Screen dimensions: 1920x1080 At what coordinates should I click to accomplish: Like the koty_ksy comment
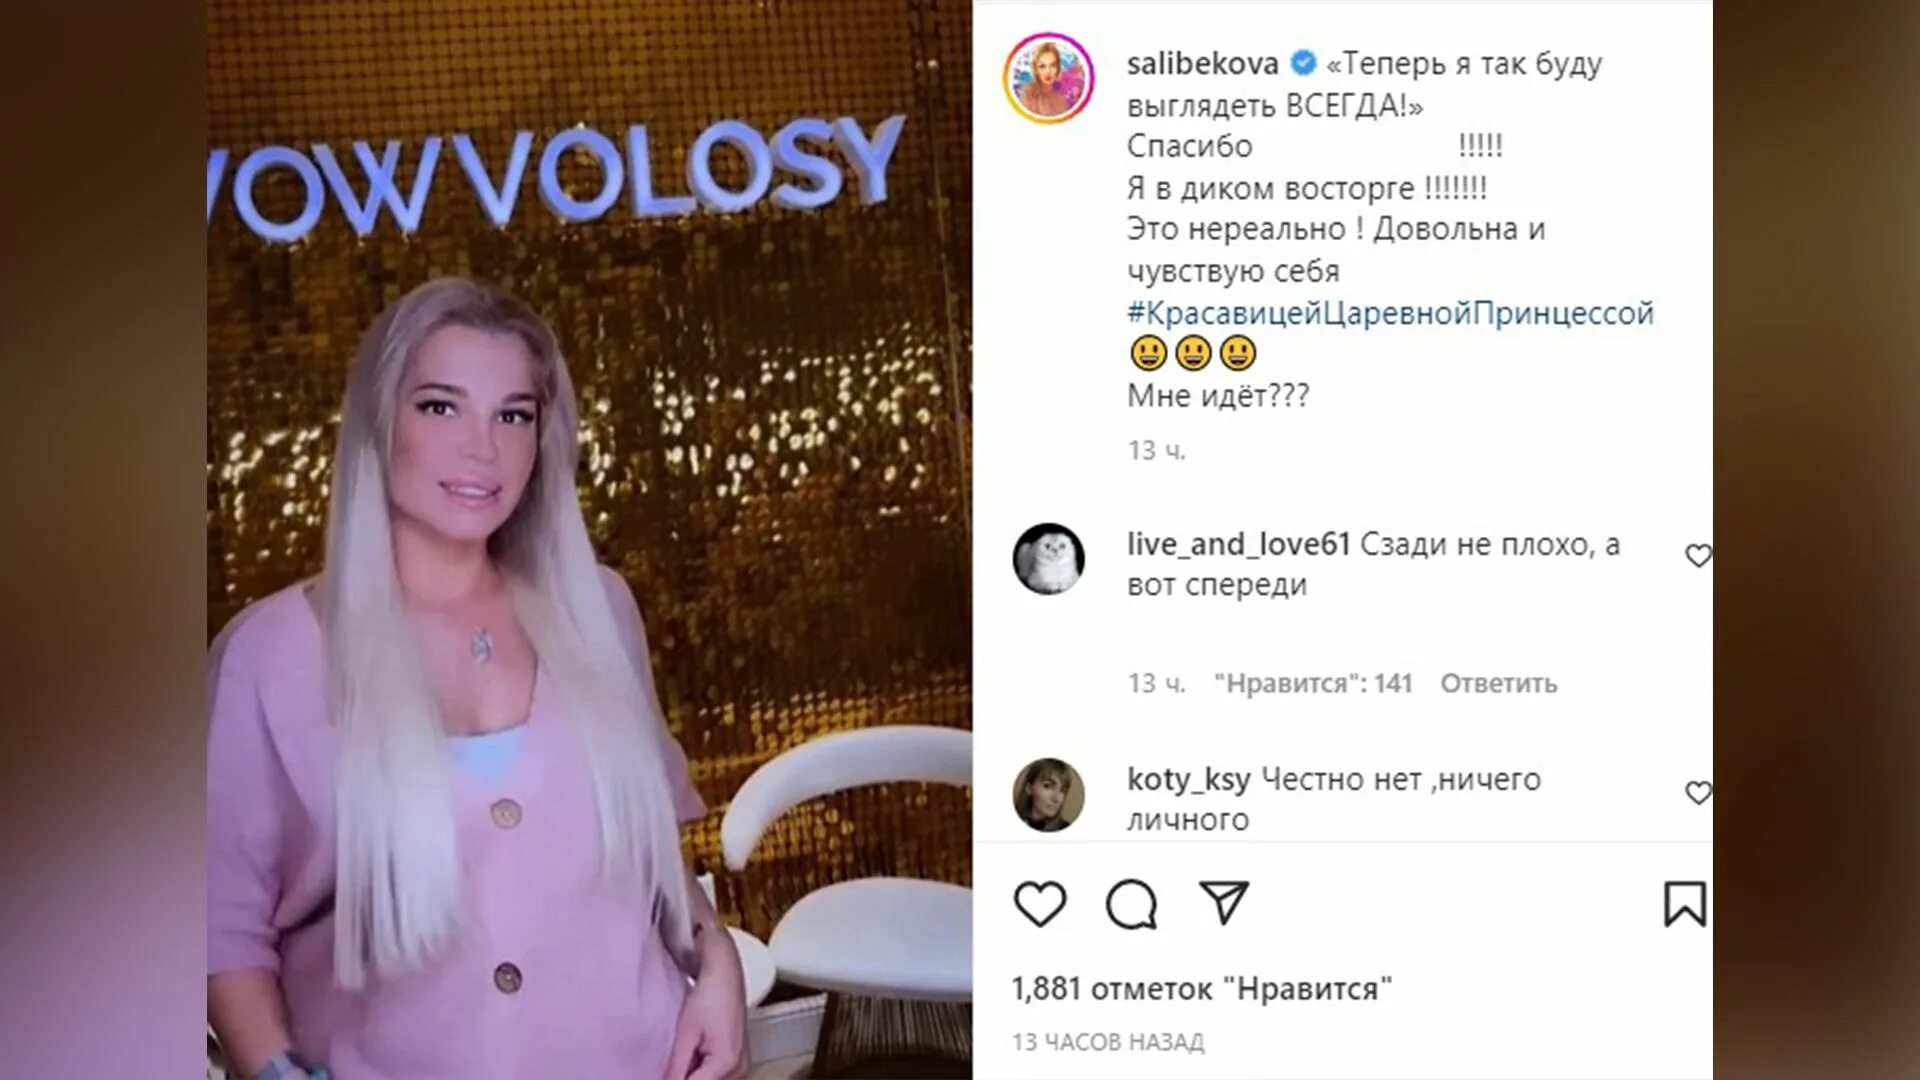point(1698,792)
